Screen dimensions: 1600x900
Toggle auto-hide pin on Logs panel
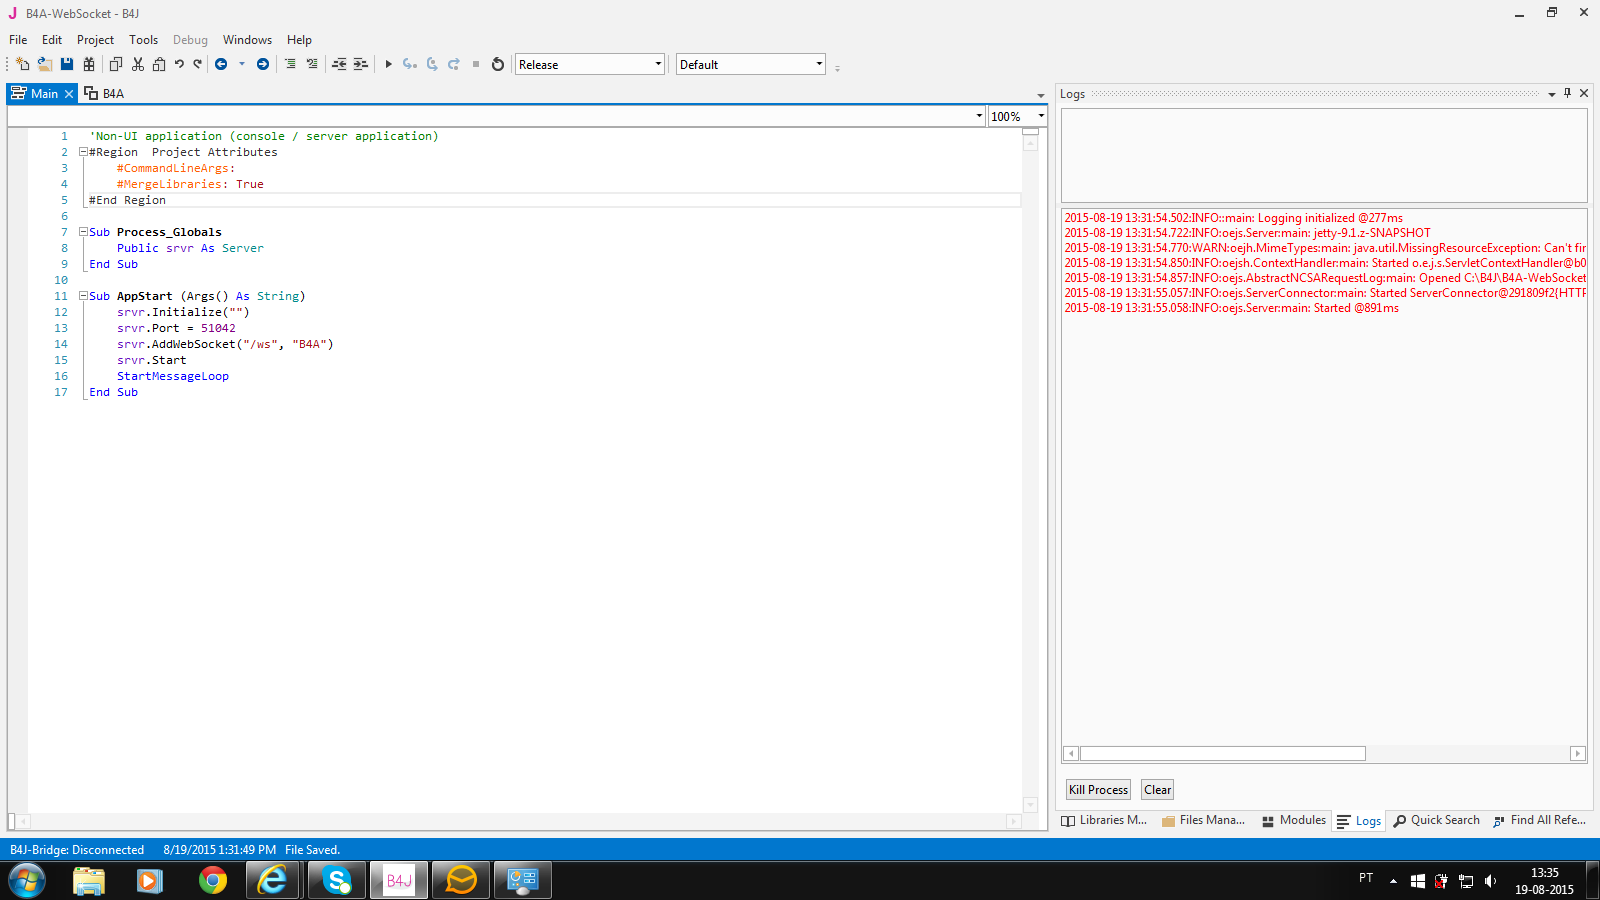click(1568, 93)
